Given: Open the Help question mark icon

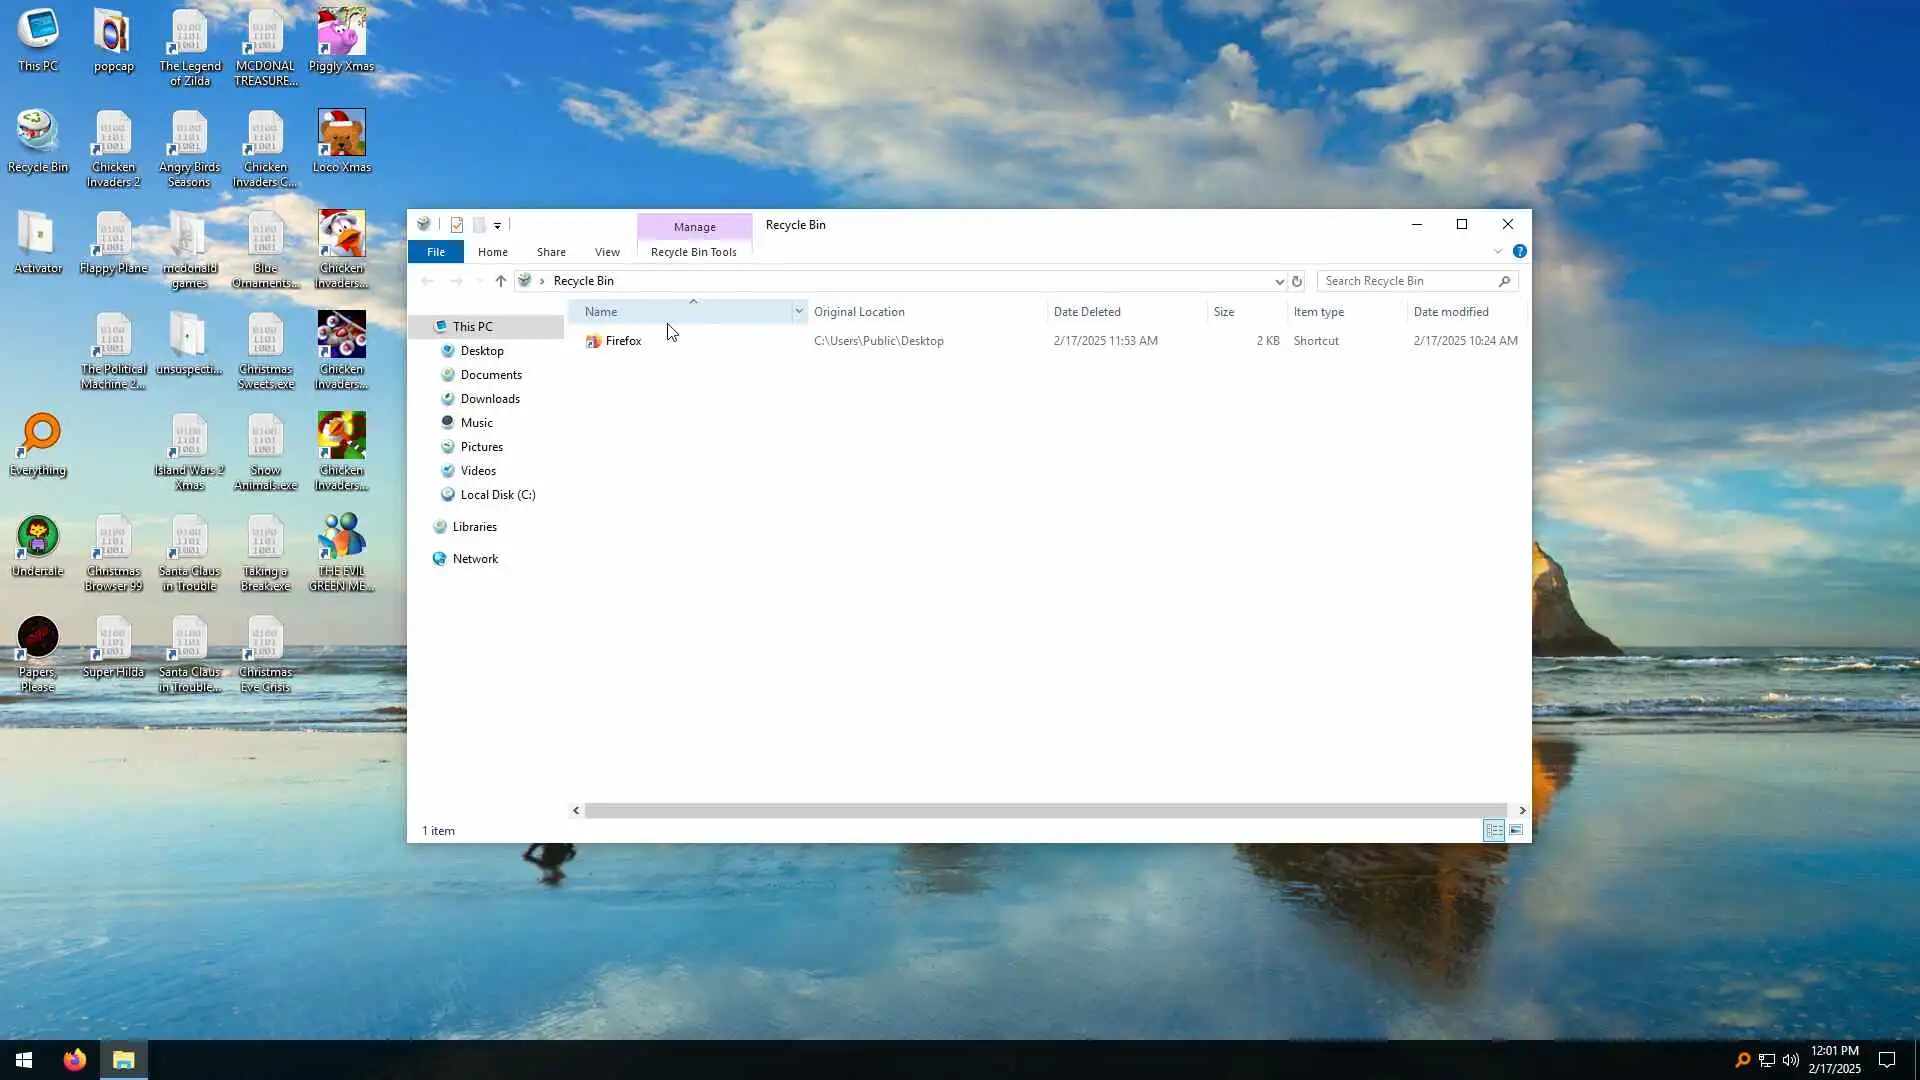Looking at the screenshot, I should tap(1519, 252).
